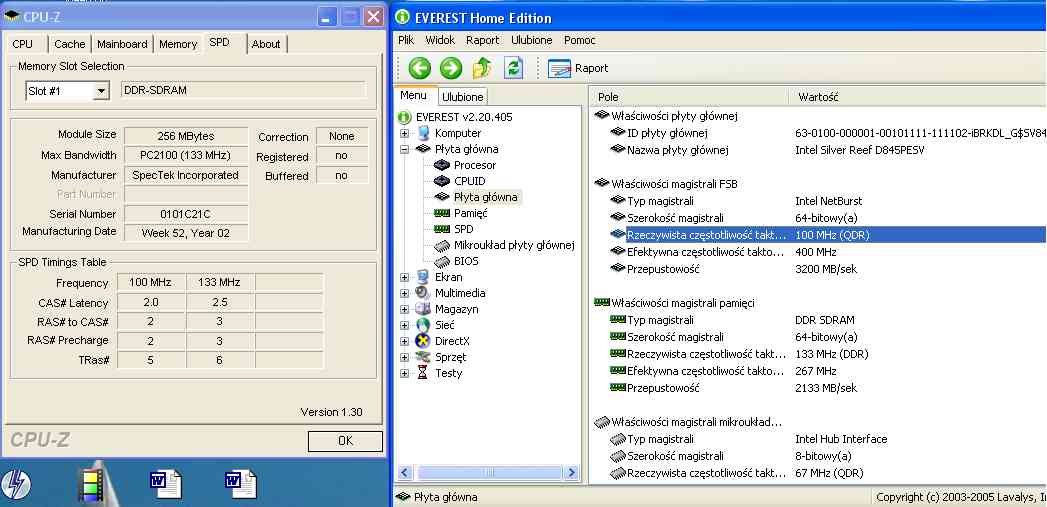Screen dimensions: 1047x507
Task: Select the Efektywna częstotliwość 267 MHz row
Action: point(819,371)
